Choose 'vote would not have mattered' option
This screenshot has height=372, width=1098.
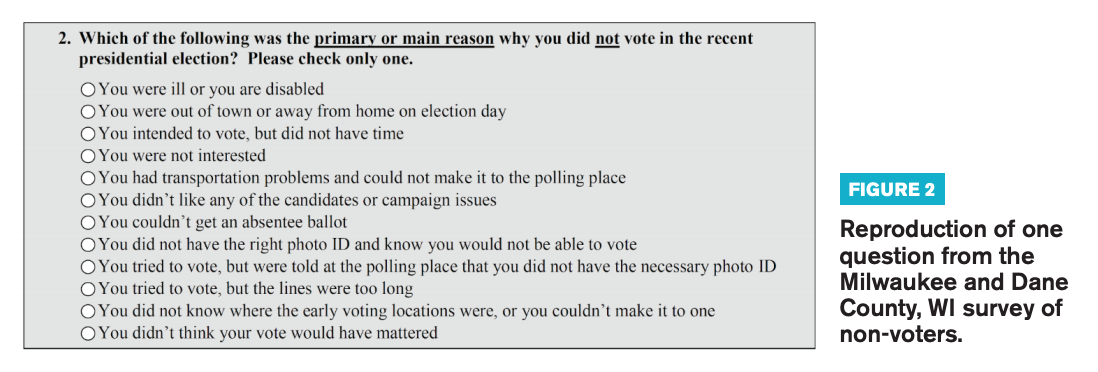click(x=88, y=333)
